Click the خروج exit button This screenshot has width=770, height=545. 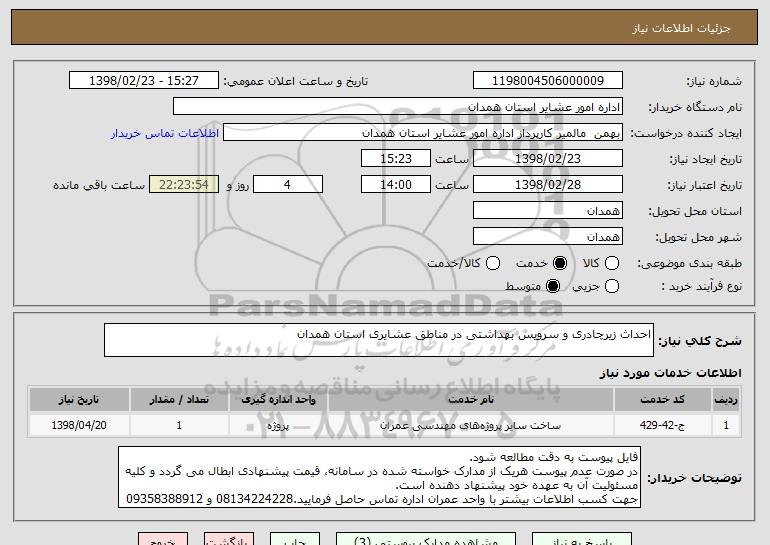(163, 539)
